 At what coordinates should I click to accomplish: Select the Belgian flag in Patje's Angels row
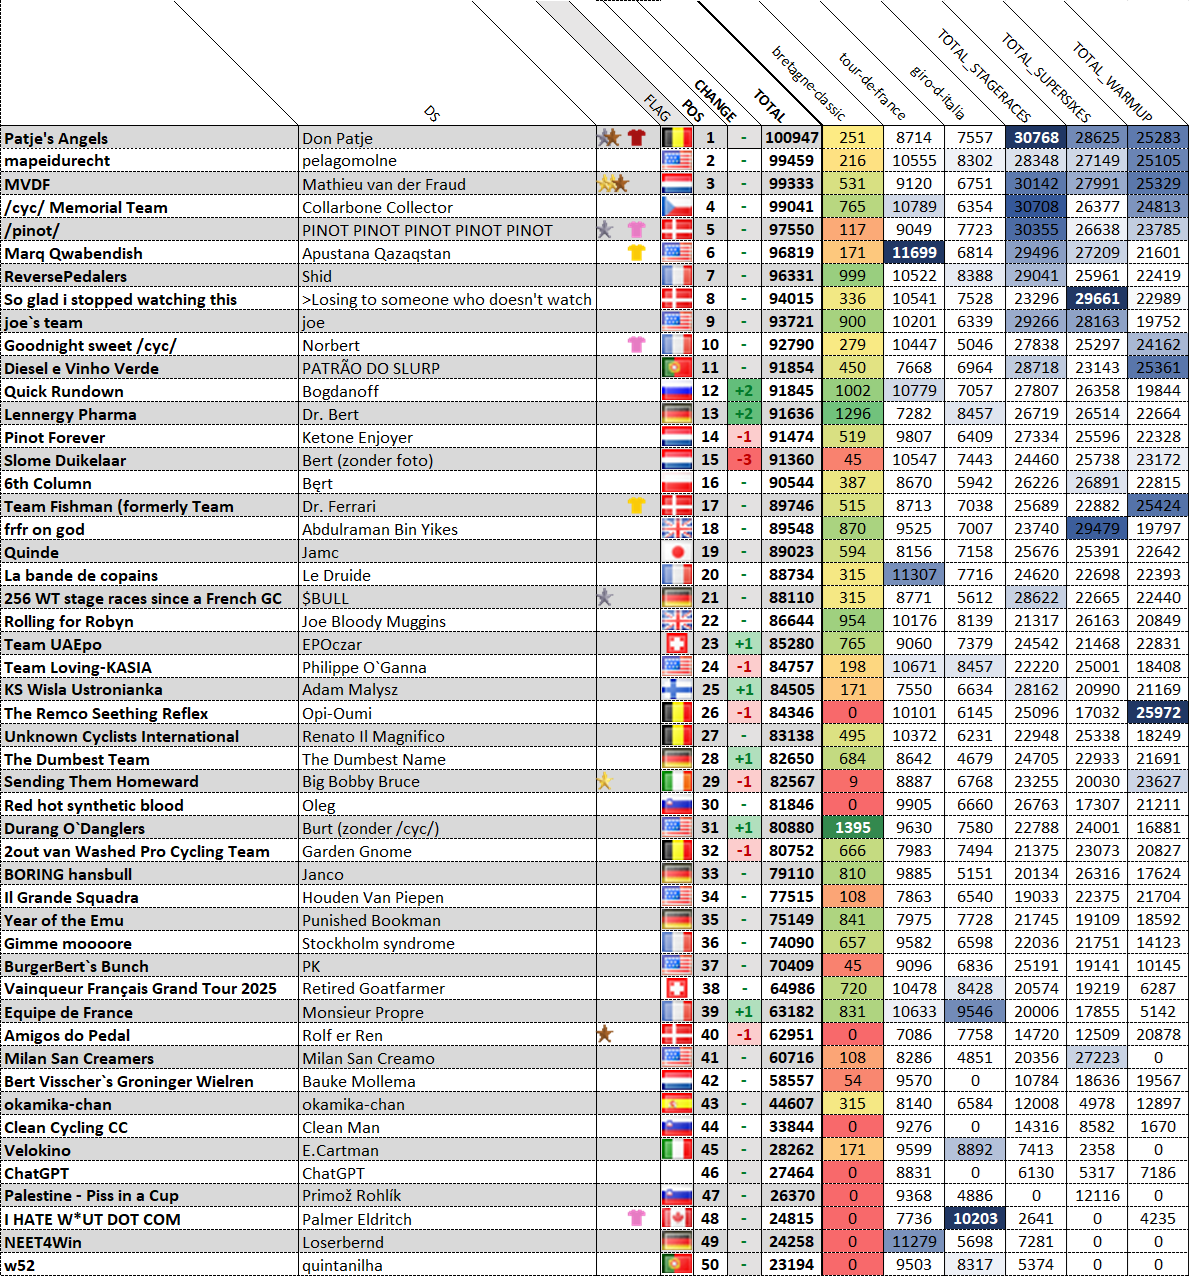click(x=677, y=137)
